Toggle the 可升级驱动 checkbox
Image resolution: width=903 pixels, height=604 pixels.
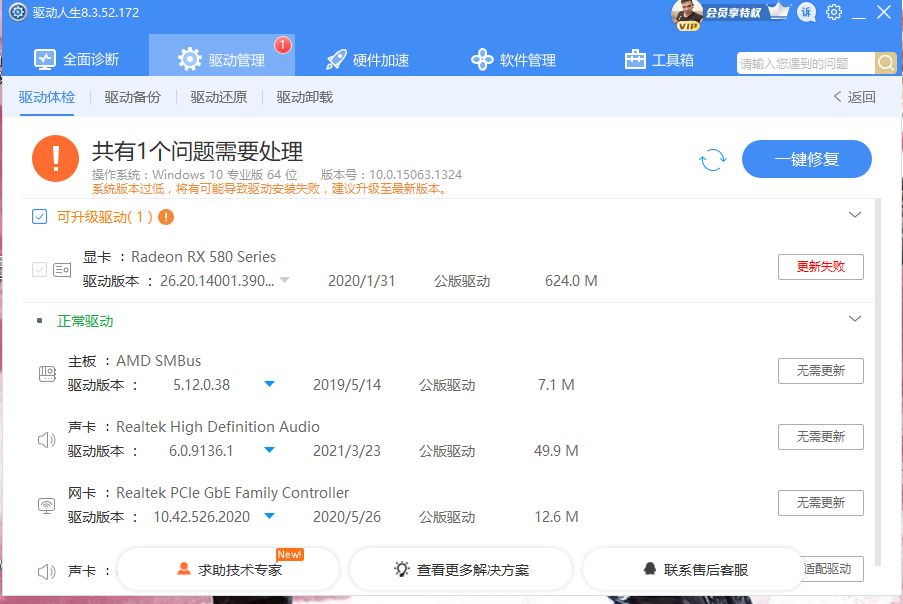coord(39,216)
